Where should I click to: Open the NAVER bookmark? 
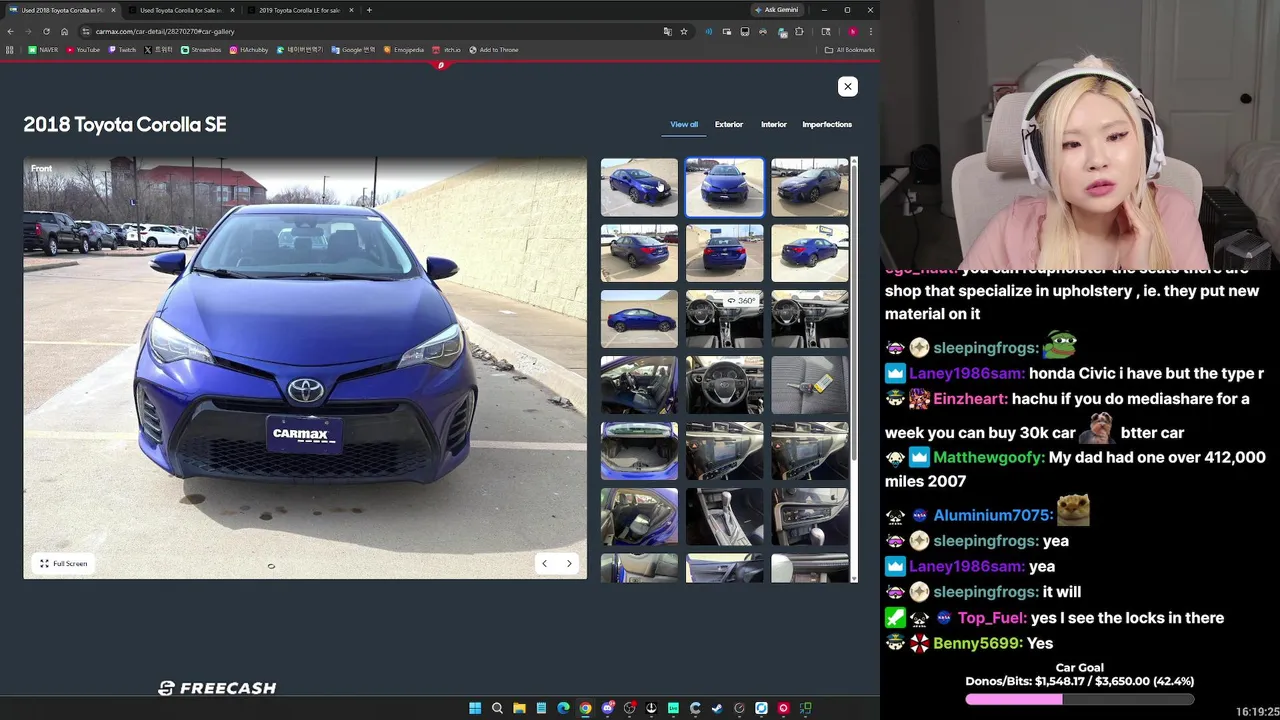(x=43, y=49)
